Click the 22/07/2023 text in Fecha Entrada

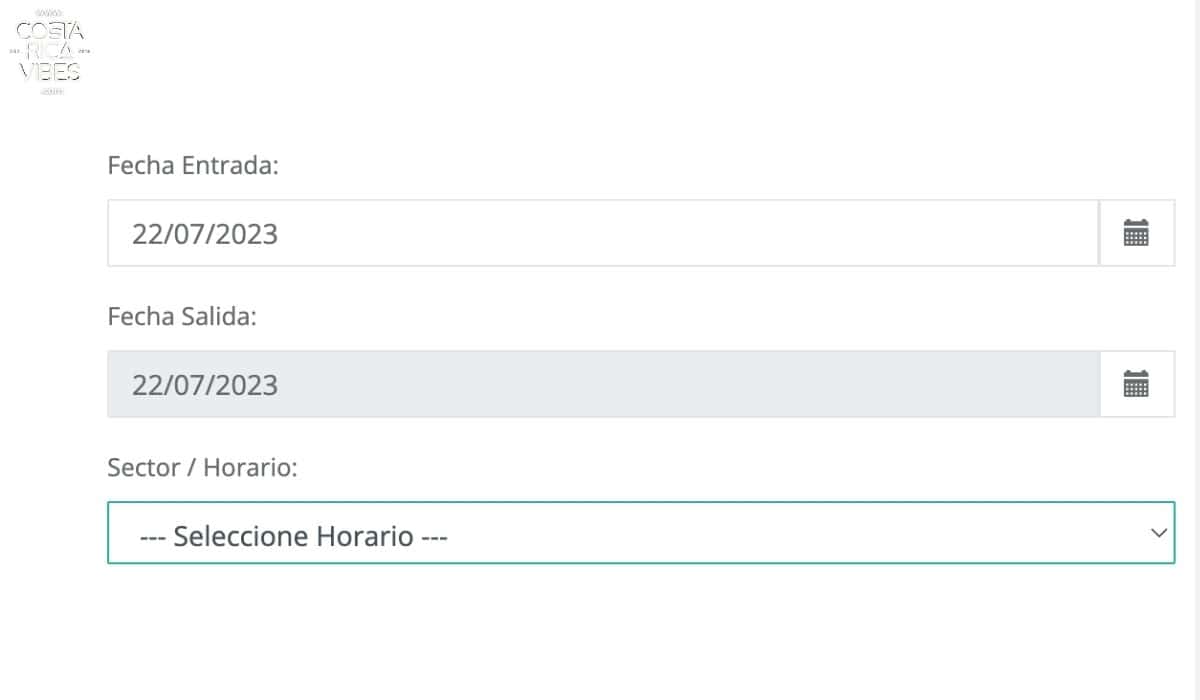(205, 235)
